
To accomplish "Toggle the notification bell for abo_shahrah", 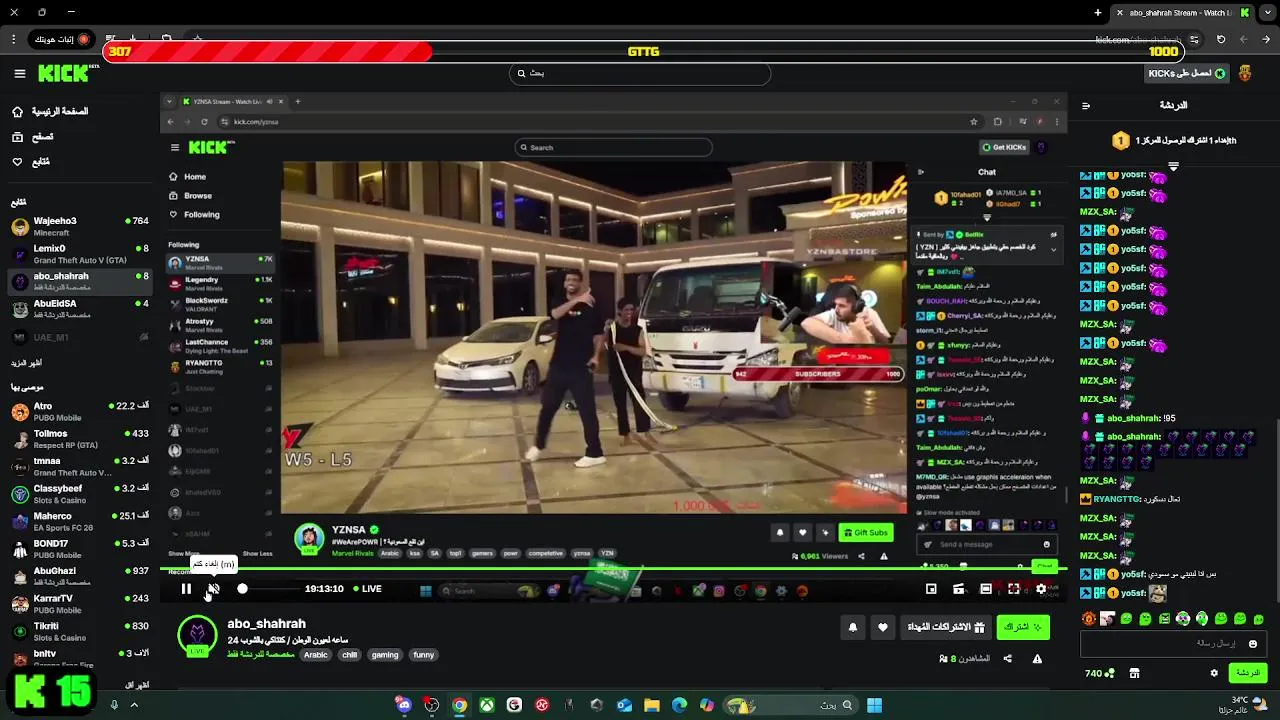I will coord(853,627).
